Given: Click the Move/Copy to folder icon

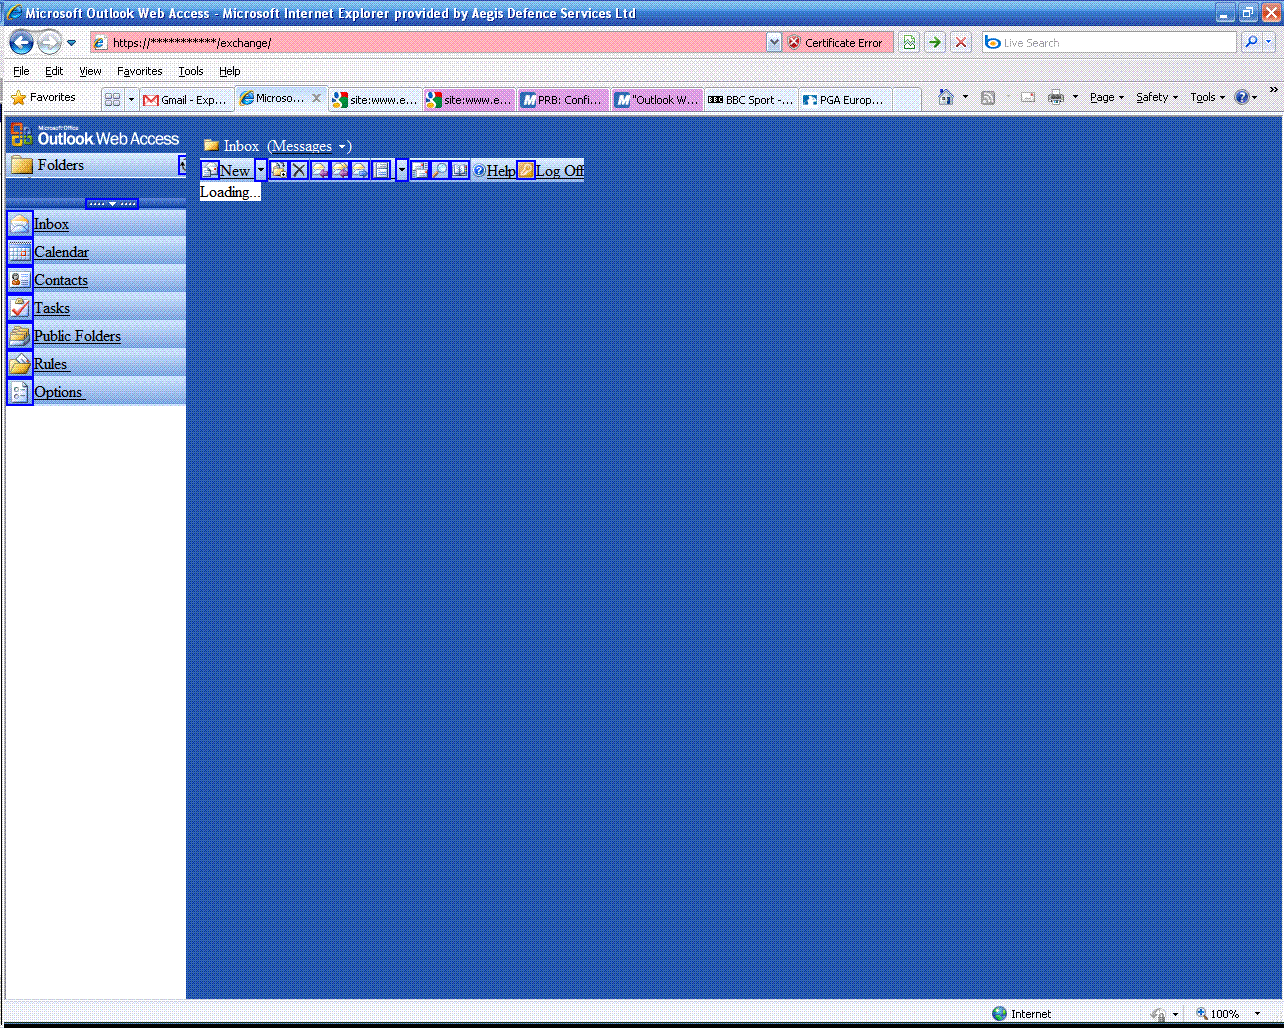Looking at the screenshot, I should 279,170.
